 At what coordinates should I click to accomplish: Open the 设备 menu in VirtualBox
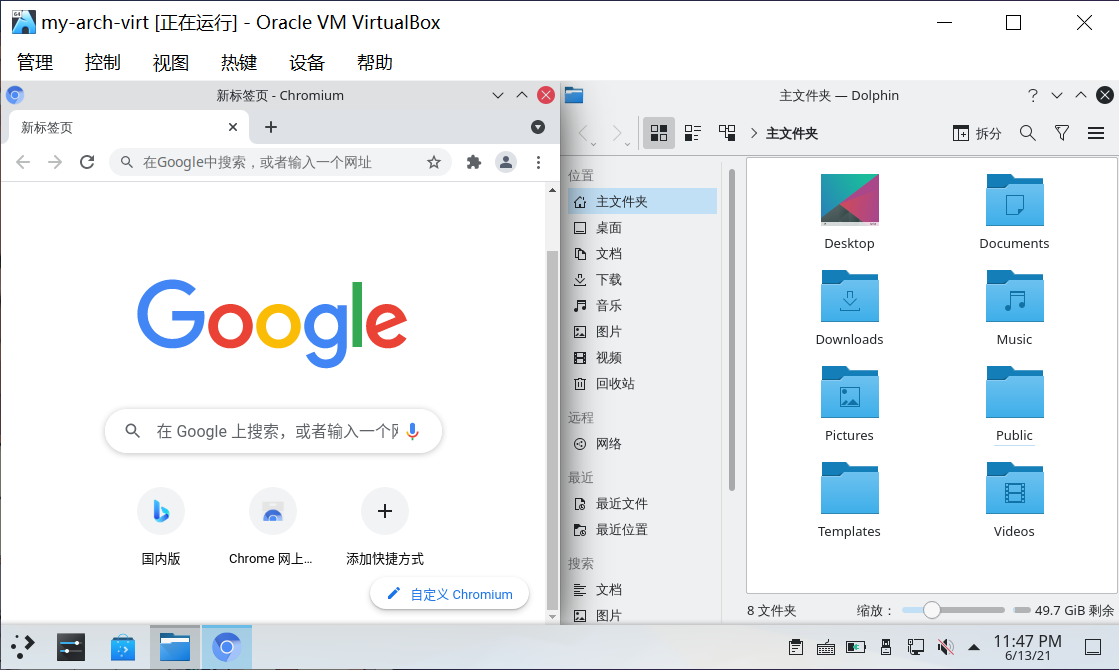tap(307, 62)
